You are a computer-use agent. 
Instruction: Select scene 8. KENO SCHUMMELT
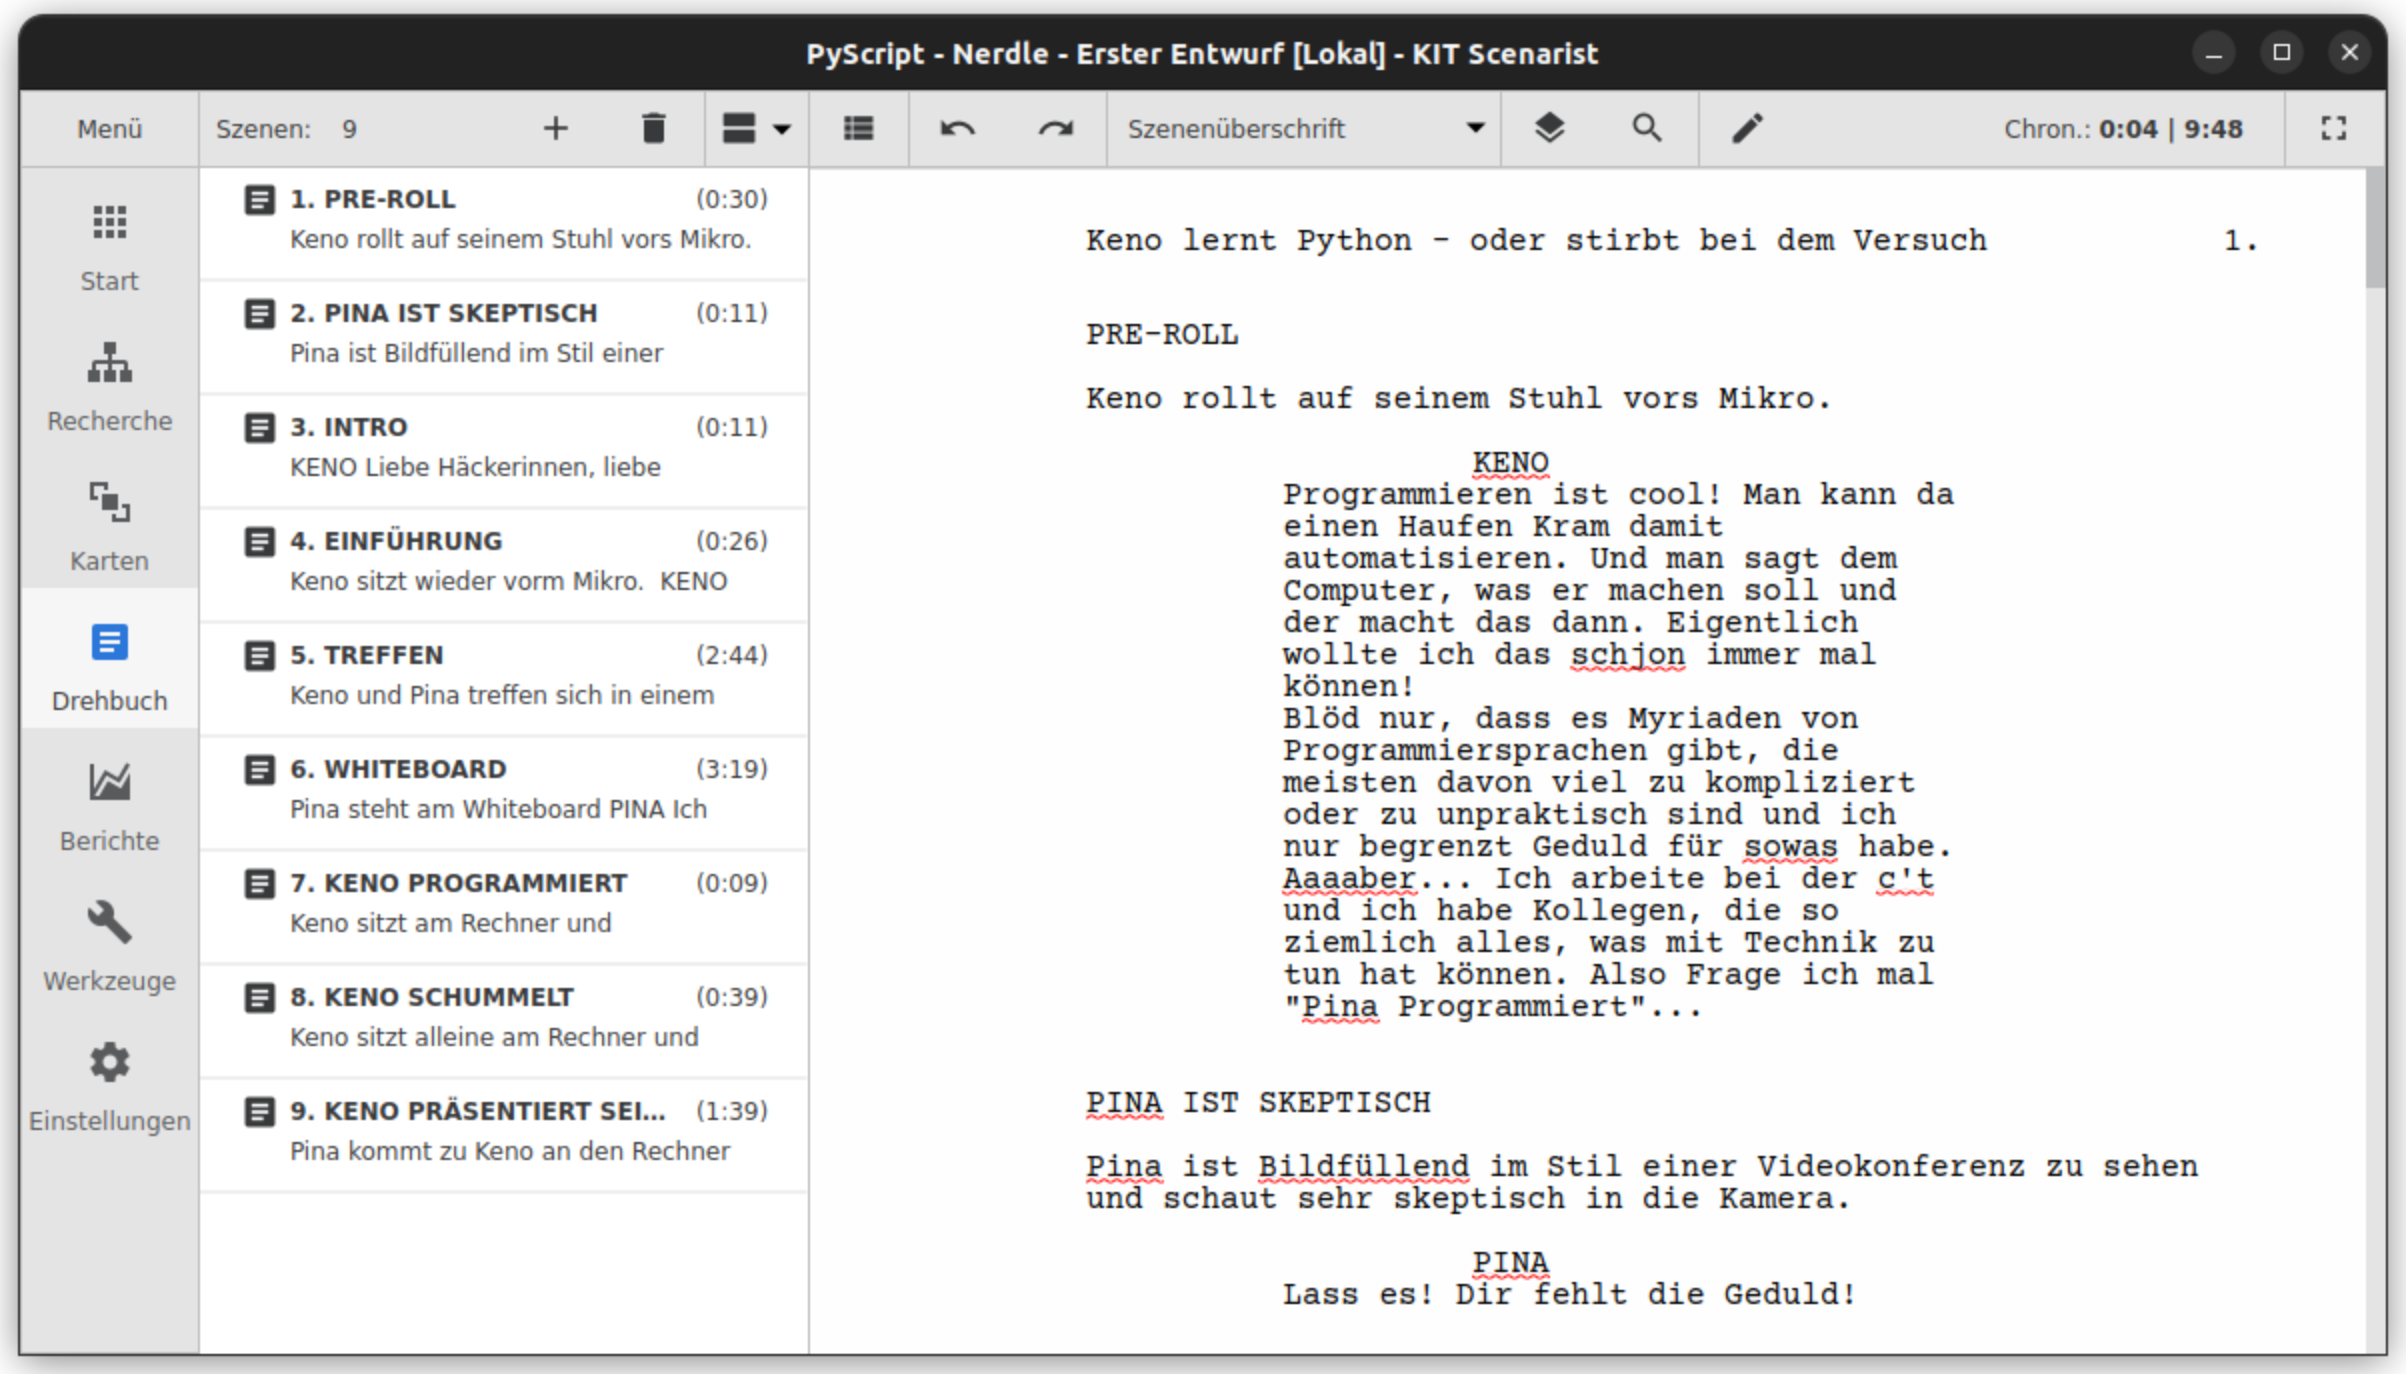[504, 1017]
